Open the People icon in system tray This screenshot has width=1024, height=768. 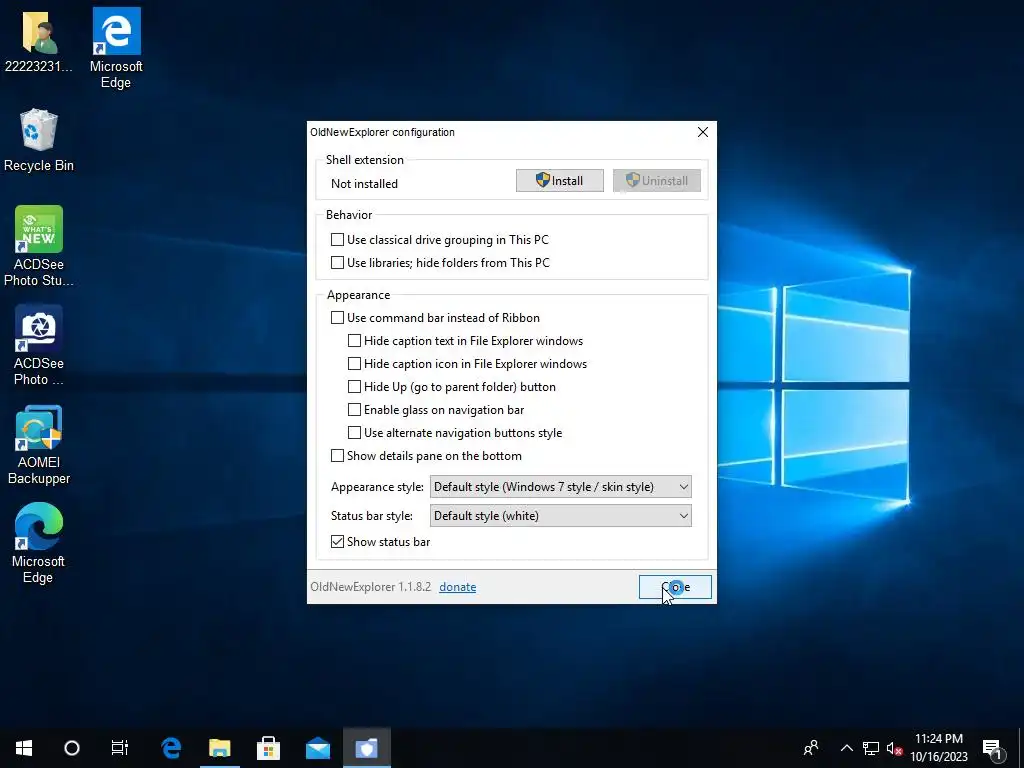(811, 747)
